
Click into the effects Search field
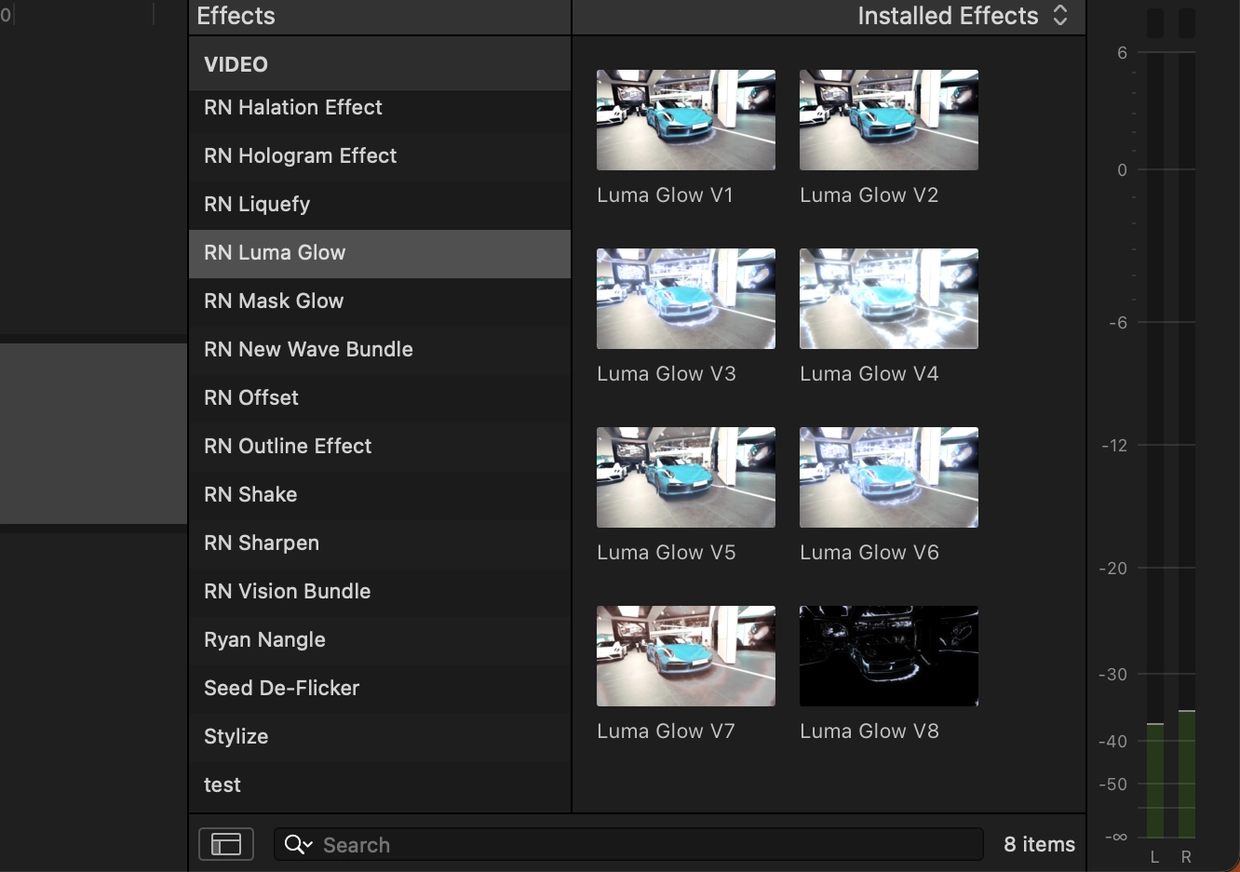click(x=640, y=844)
